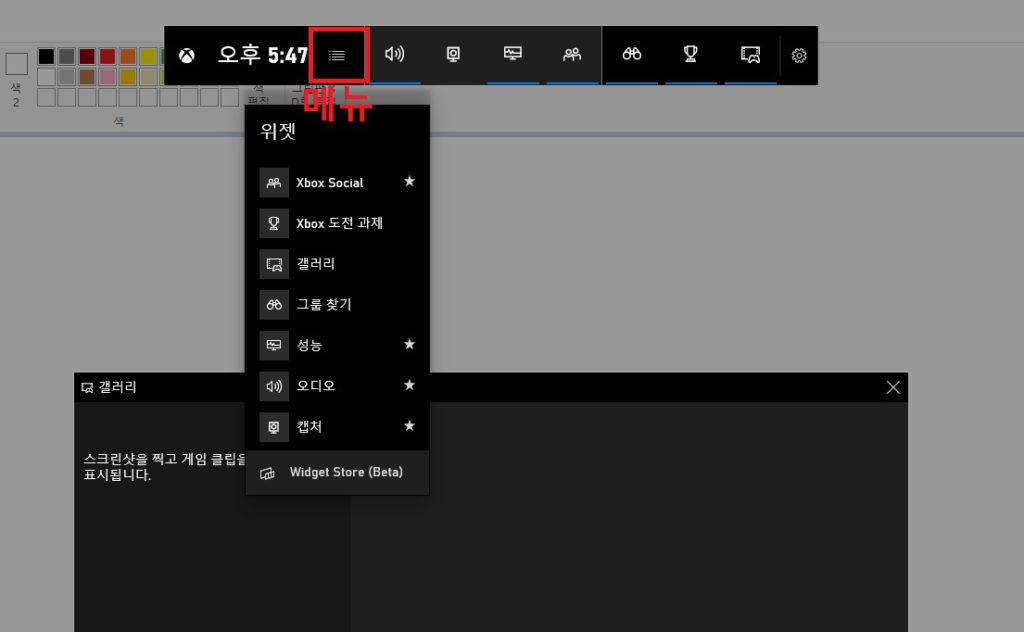Select 그룹 찾기 in widget menu
The image size is (1024, 632).
click(x=337, y=304)
